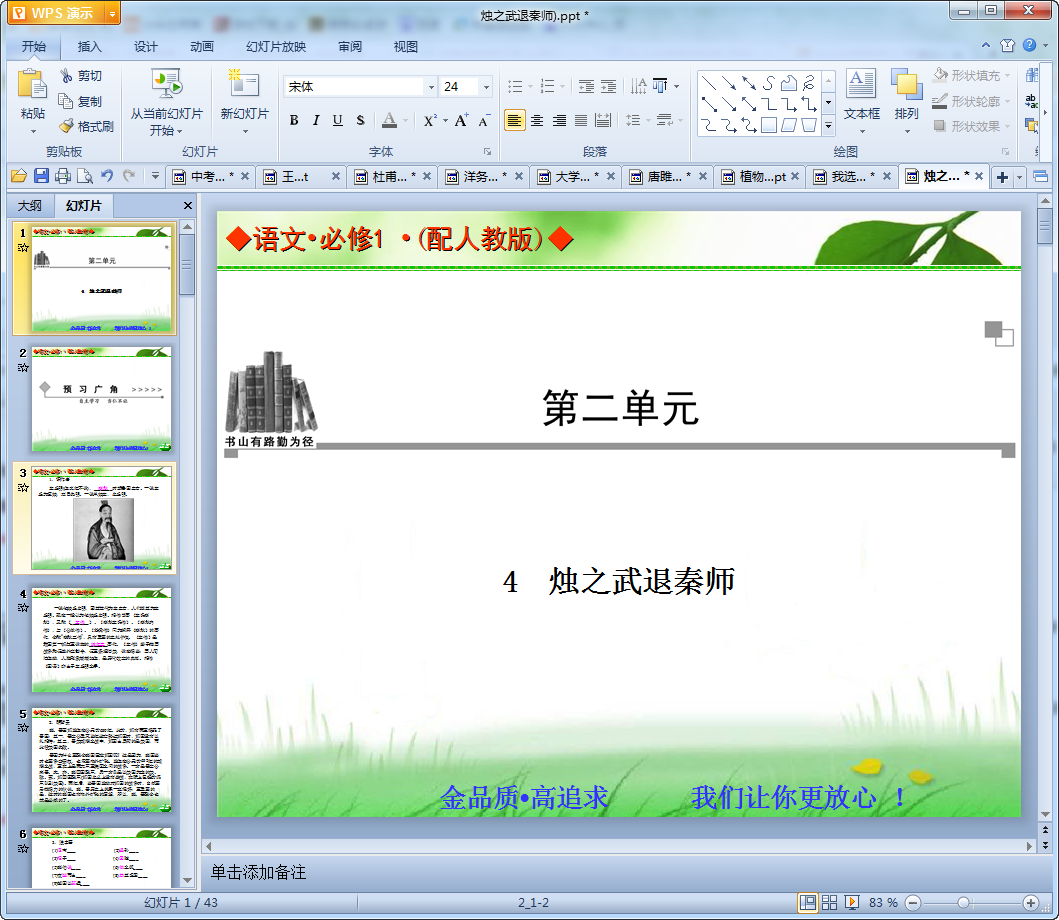Toggle distributed alignment
Screen dimensions: 1059x920
tap(603, 120)
